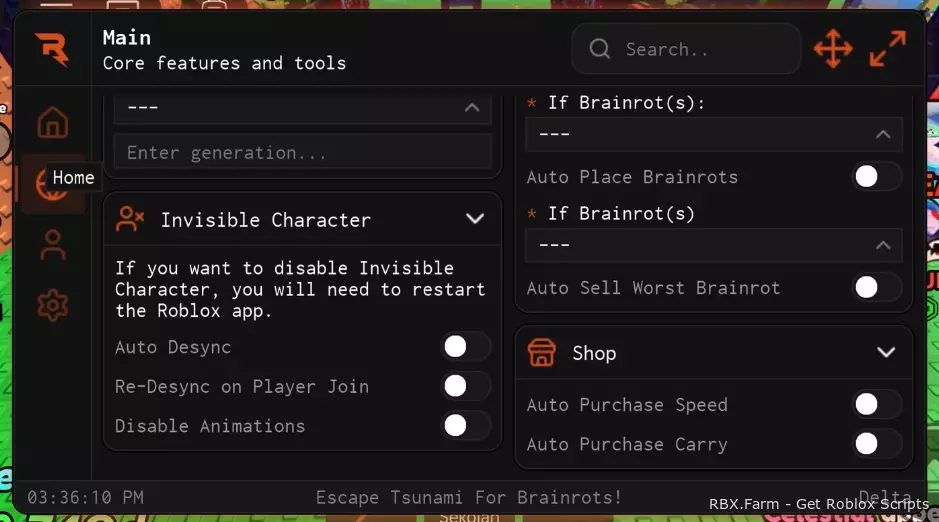This screenshot has height=522, width=939.
Task: Click the expand fullscreen arrows icon
Action: [x=888, y=49]
